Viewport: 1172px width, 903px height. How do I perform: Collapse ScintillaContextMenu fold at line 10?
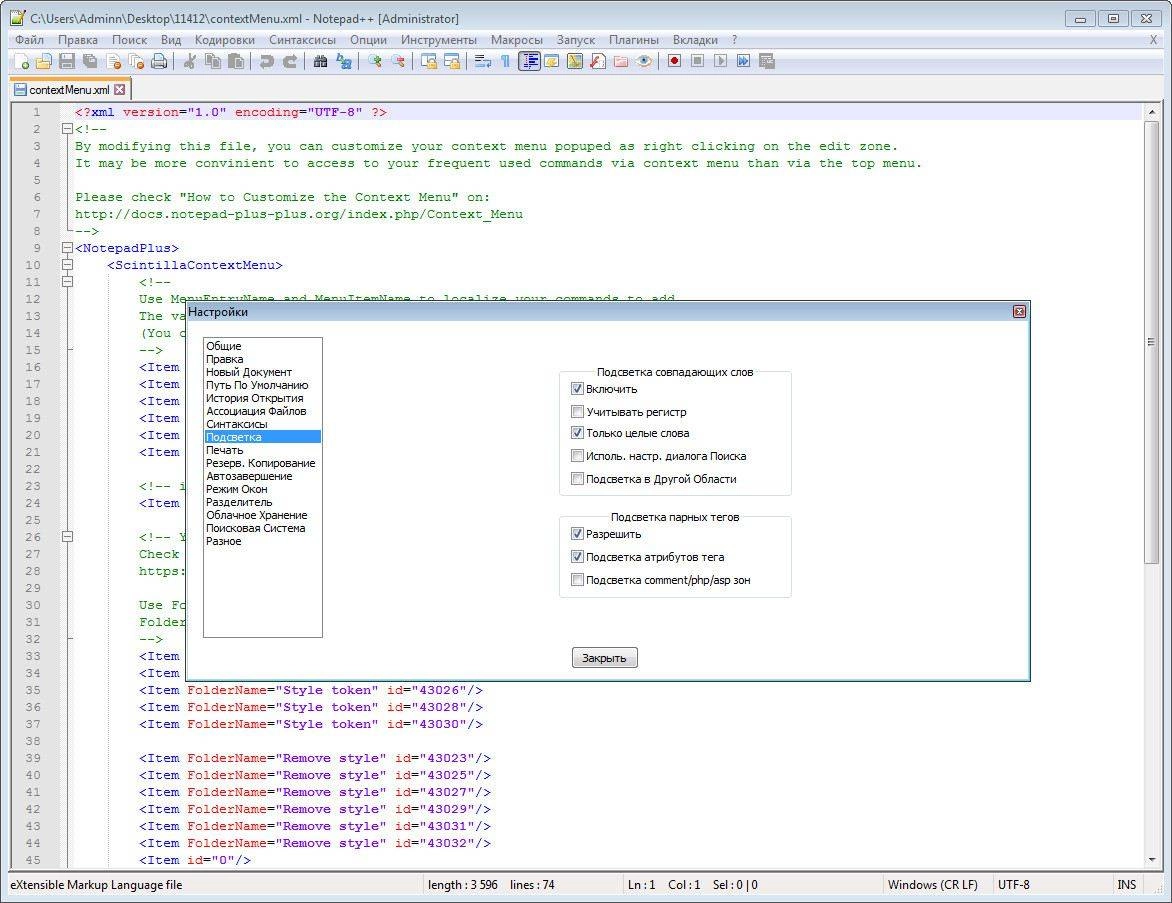tap(67, 265)
